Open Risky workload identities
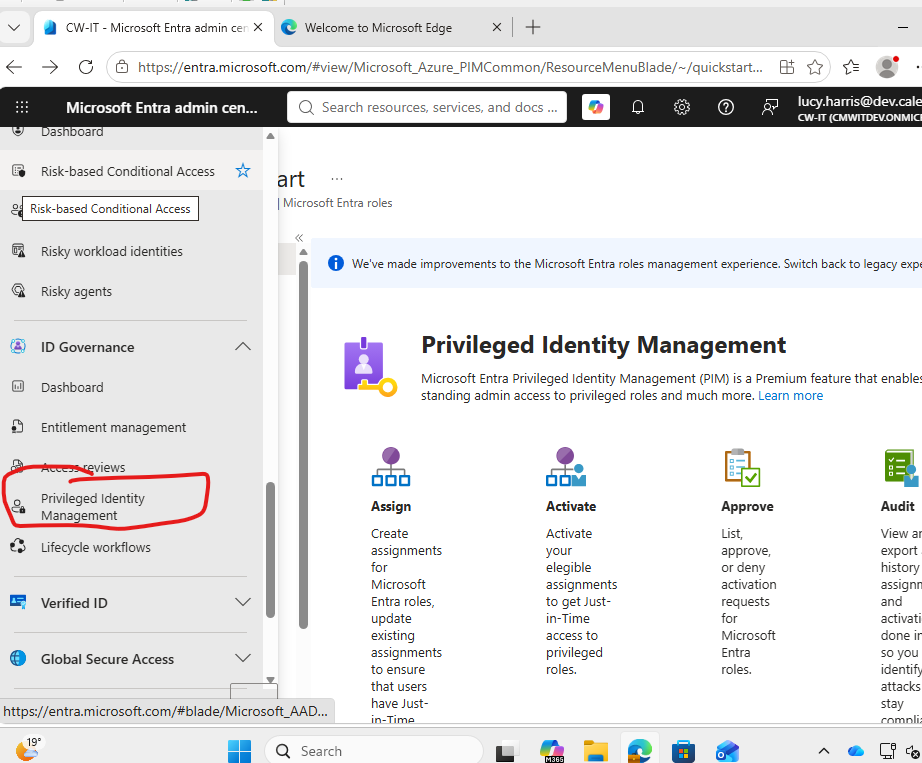Image resolution: width=922 pixels, height=763 pixels. point(112,251)
